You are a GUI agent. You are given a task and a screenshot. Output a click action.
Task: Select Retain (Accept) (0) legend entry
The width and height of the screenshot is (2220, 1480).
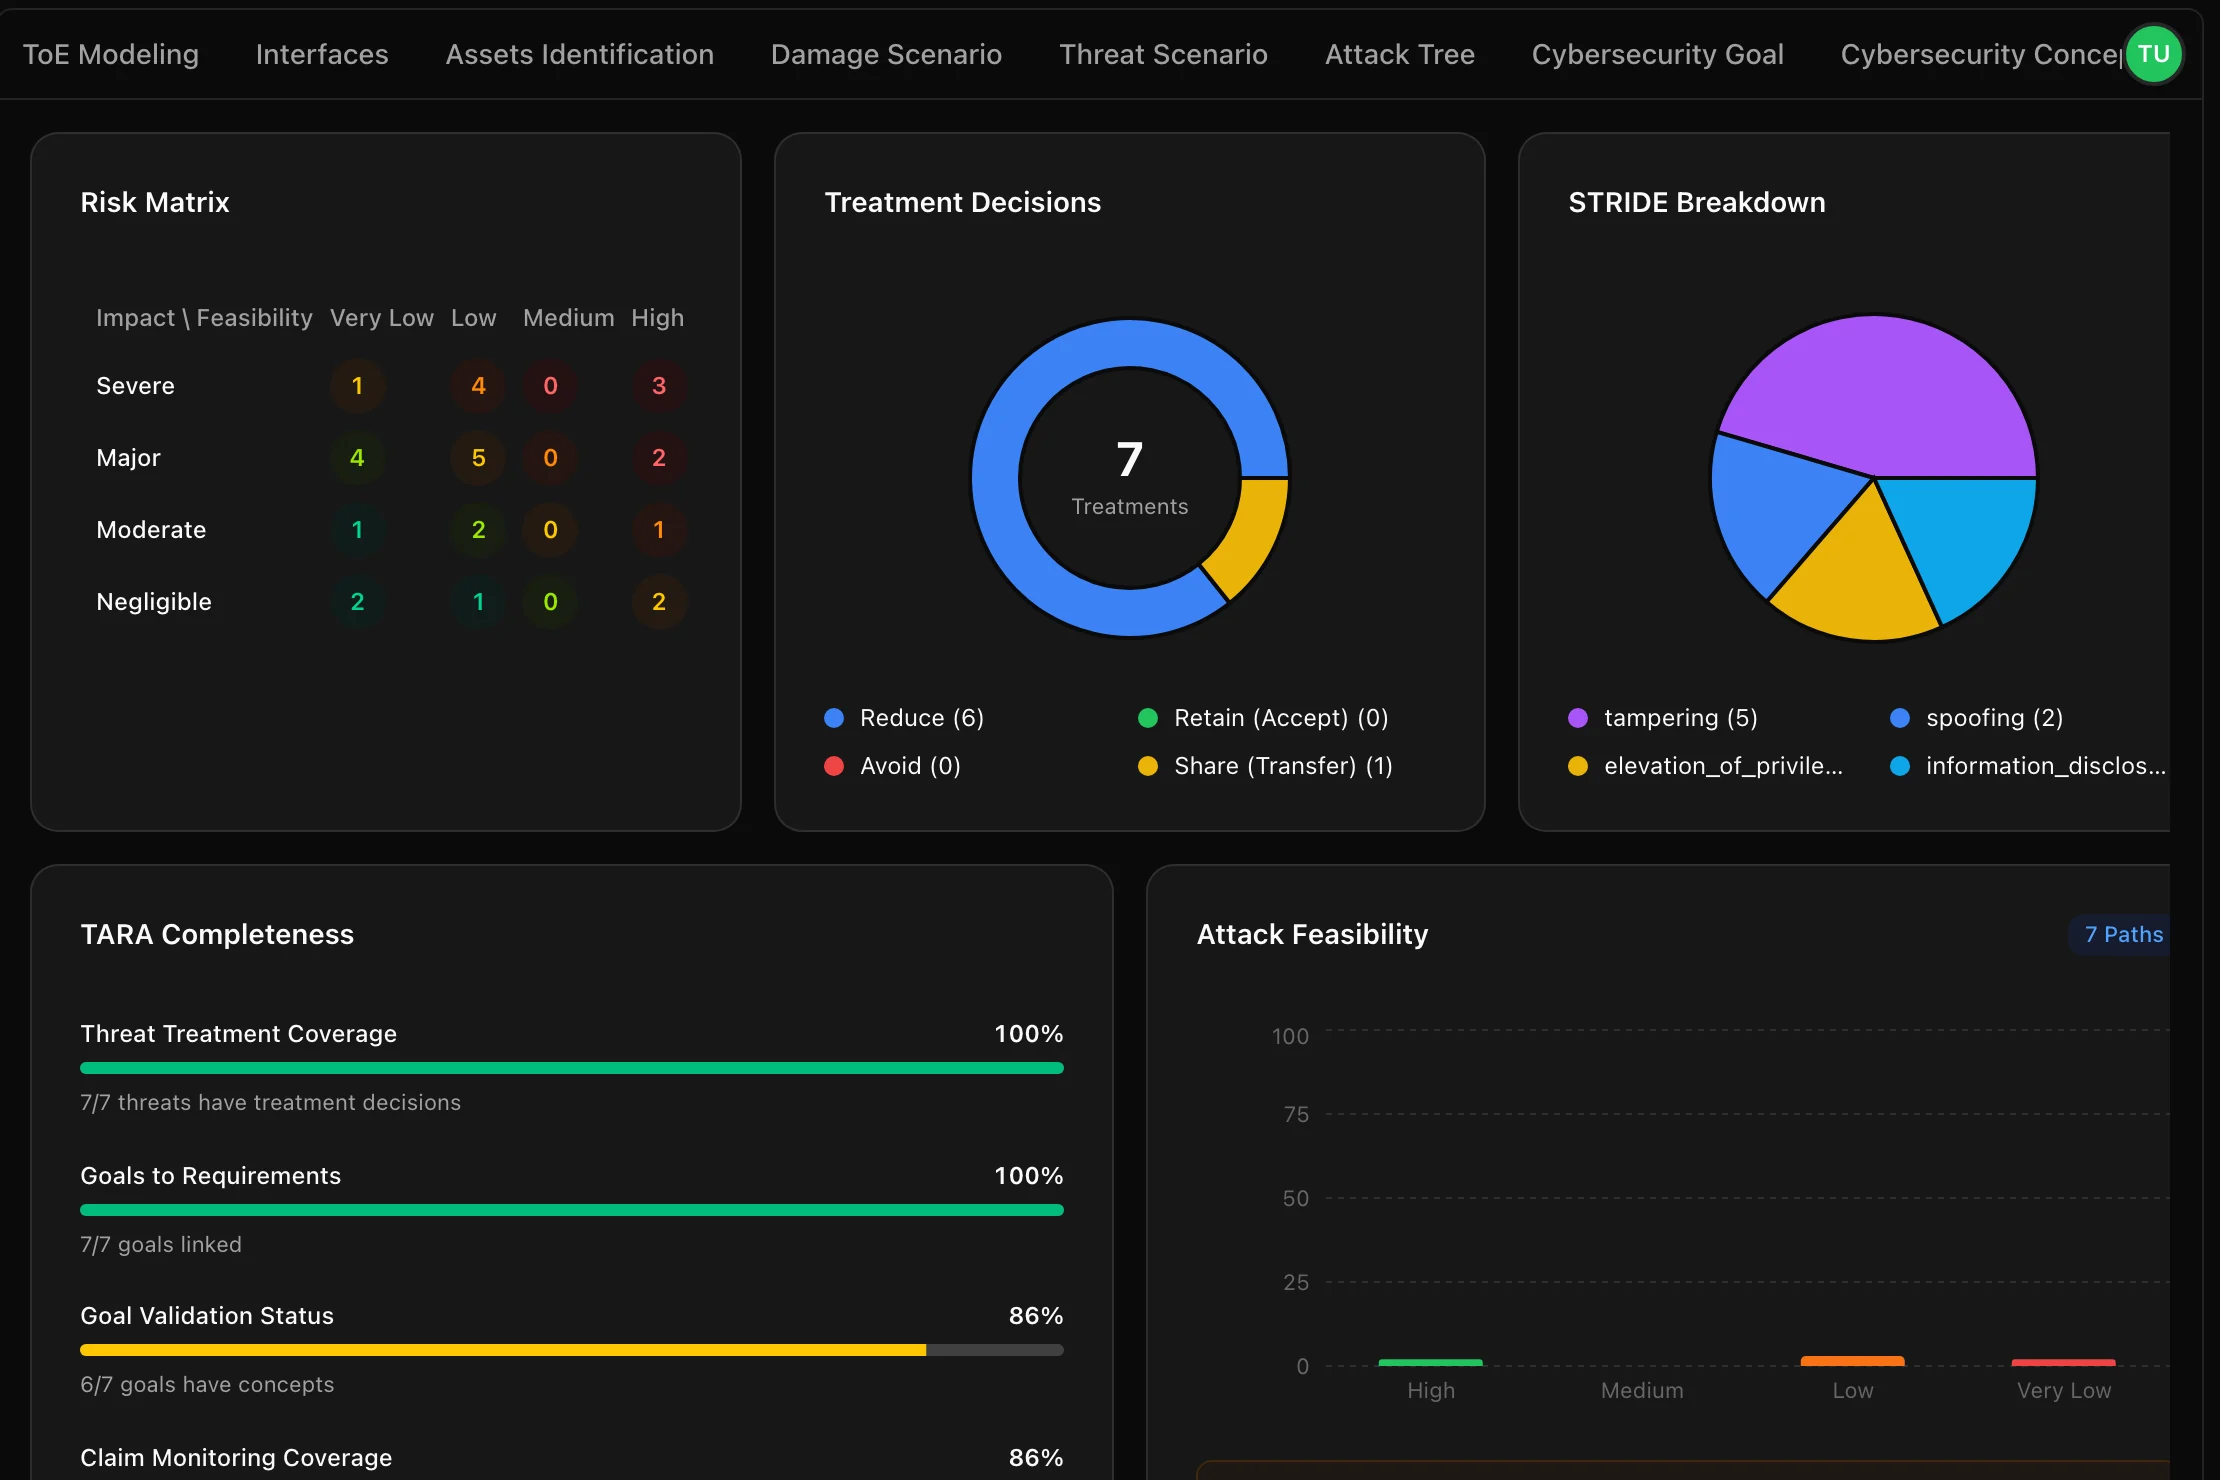click(1263, 718)
